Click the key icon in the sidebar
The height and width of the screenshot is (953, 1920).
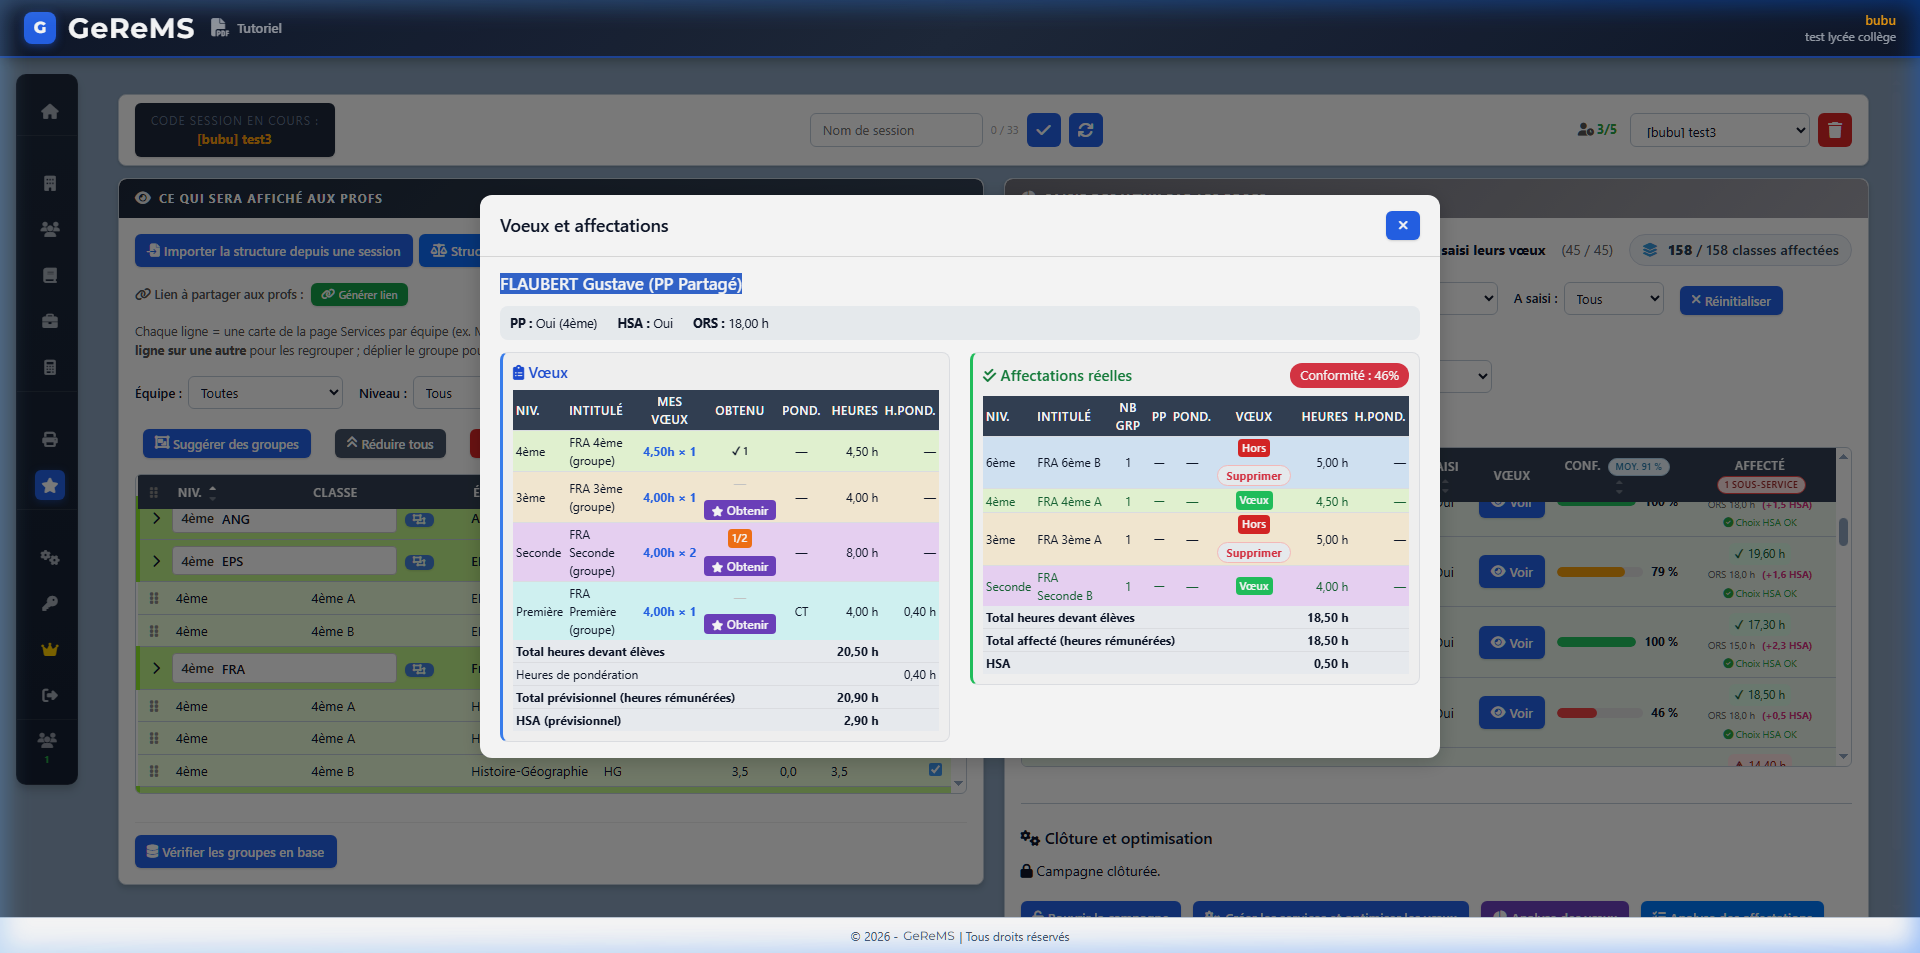coord(50,603)
